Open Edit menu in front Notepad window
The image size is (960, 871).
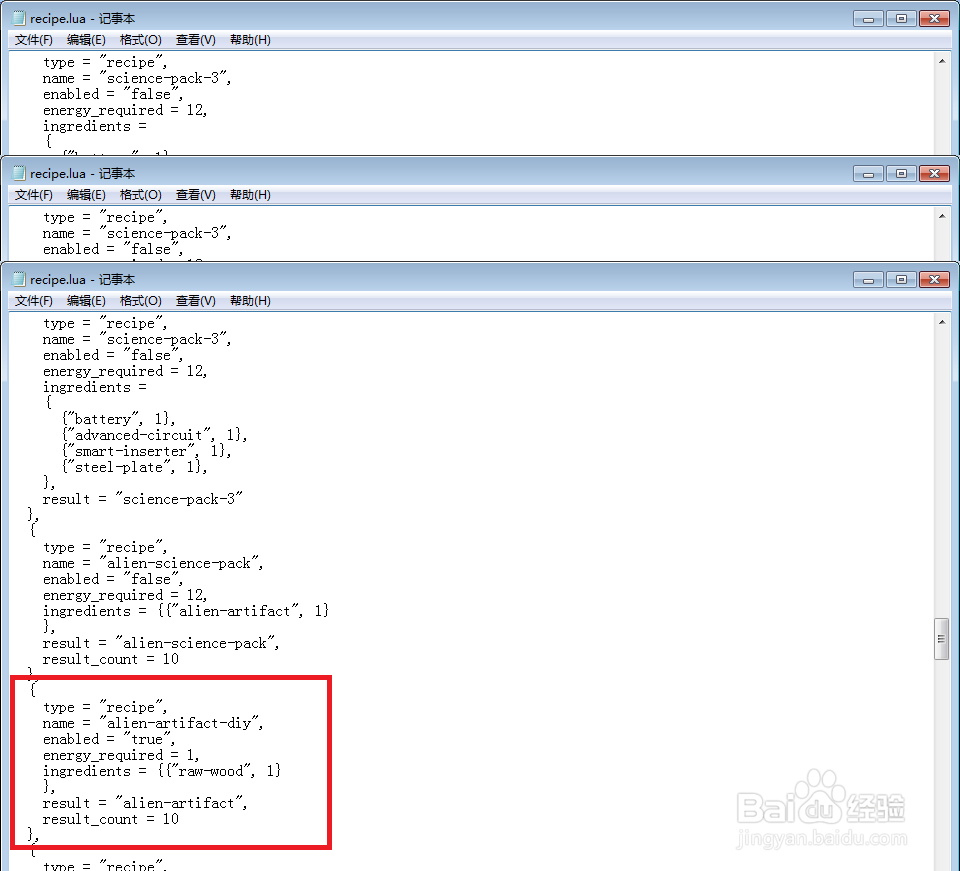click(x=86, y=301)
